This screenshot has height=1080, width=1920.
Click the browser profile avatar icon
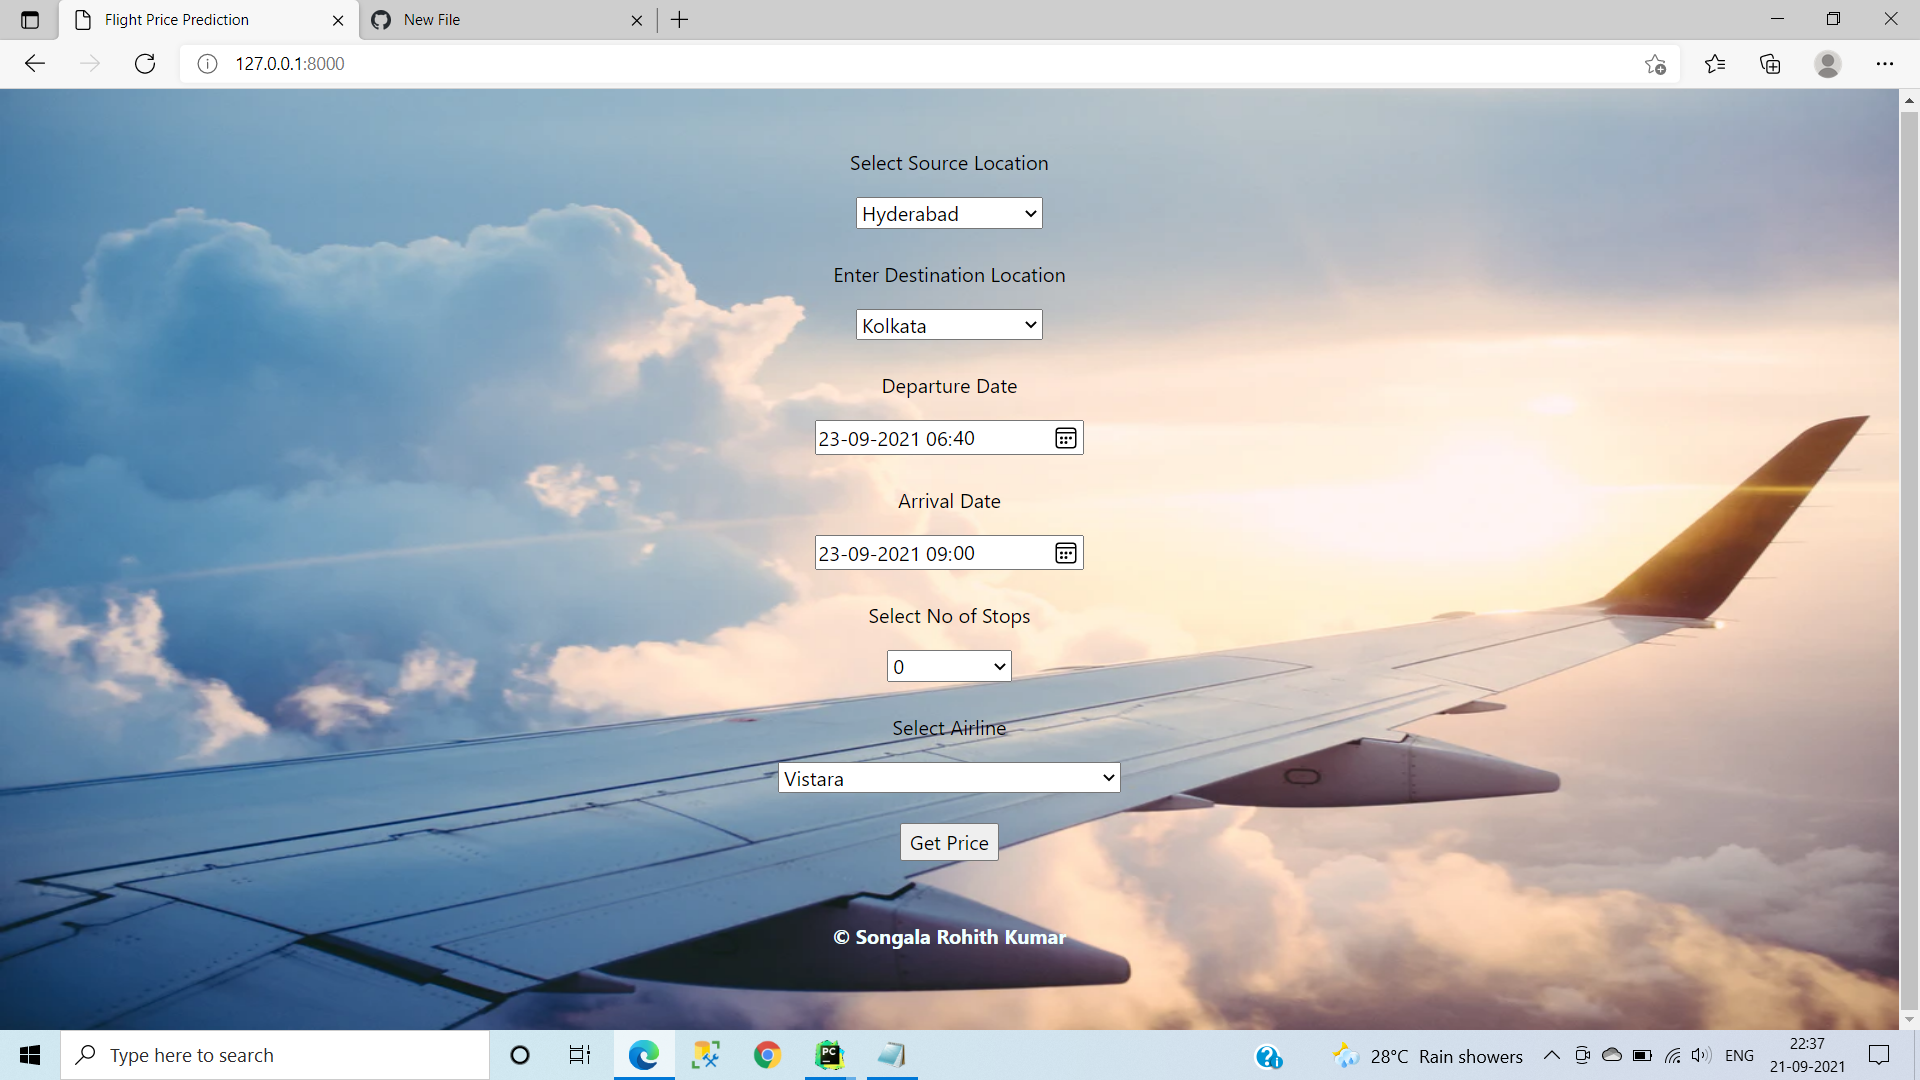1827,63
